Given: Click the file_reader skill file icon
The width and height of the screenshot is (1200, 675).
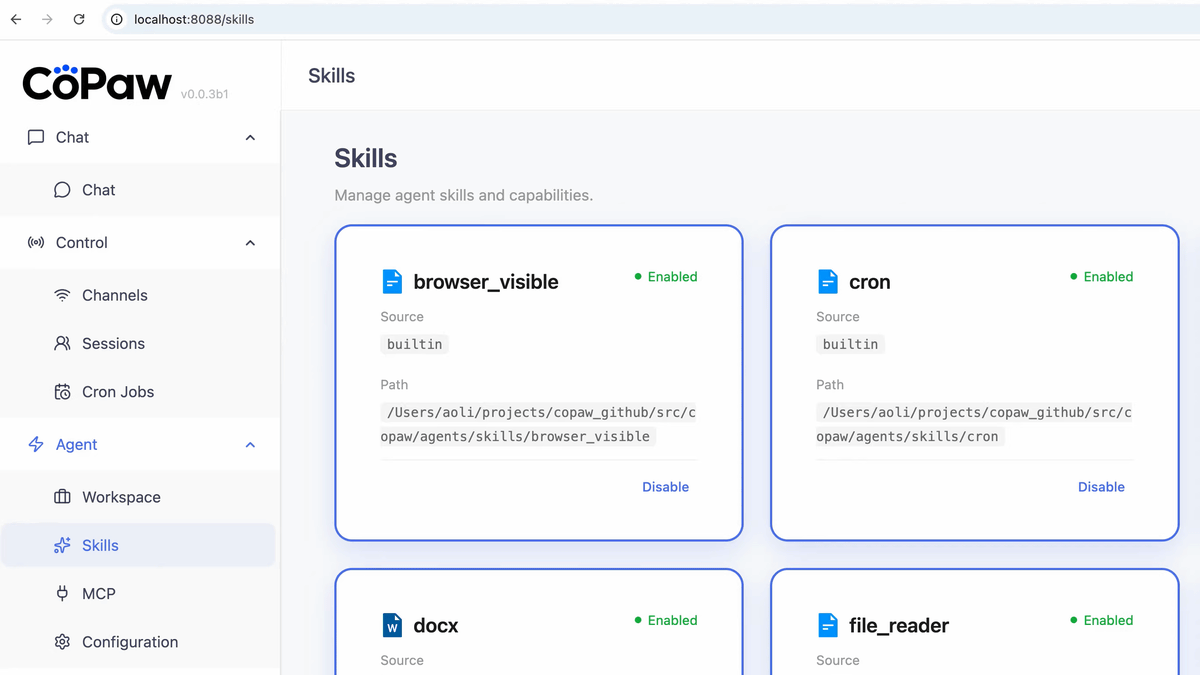Looking at the screenshot, I should pos(828,626).
